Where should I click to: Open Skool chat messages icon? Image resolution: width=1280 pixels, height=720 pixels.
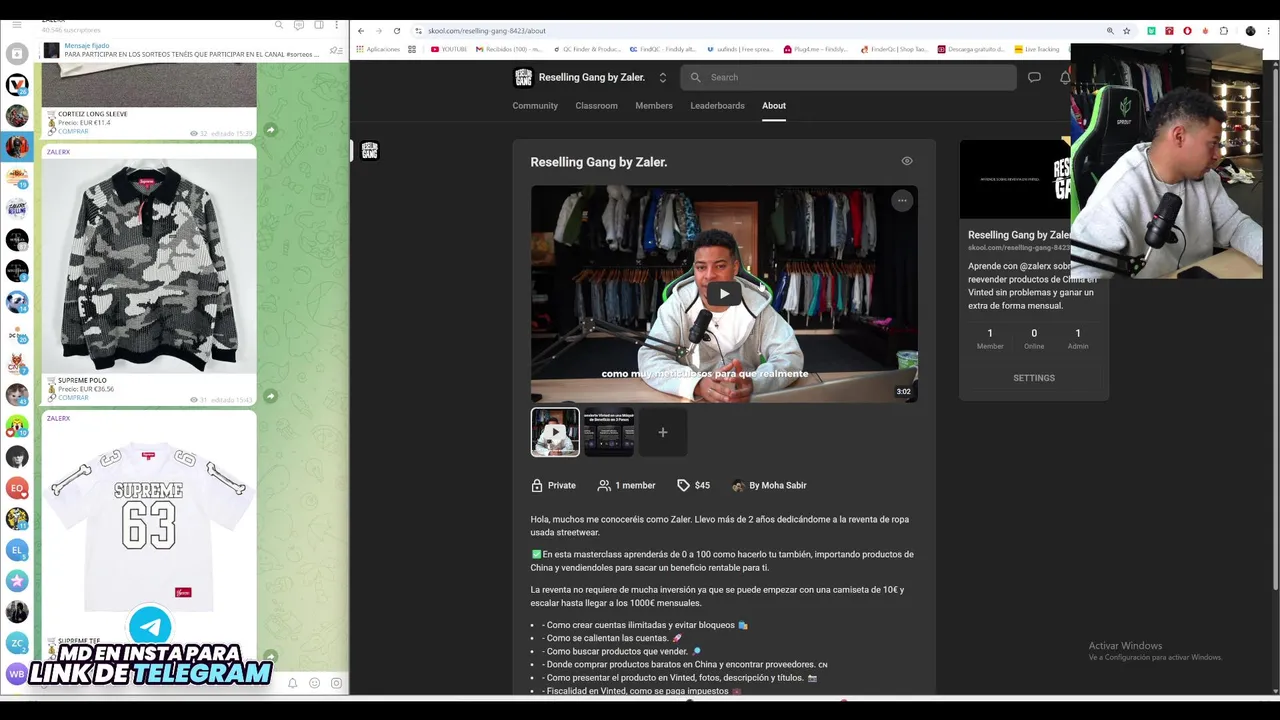[x=1034, y=77]
